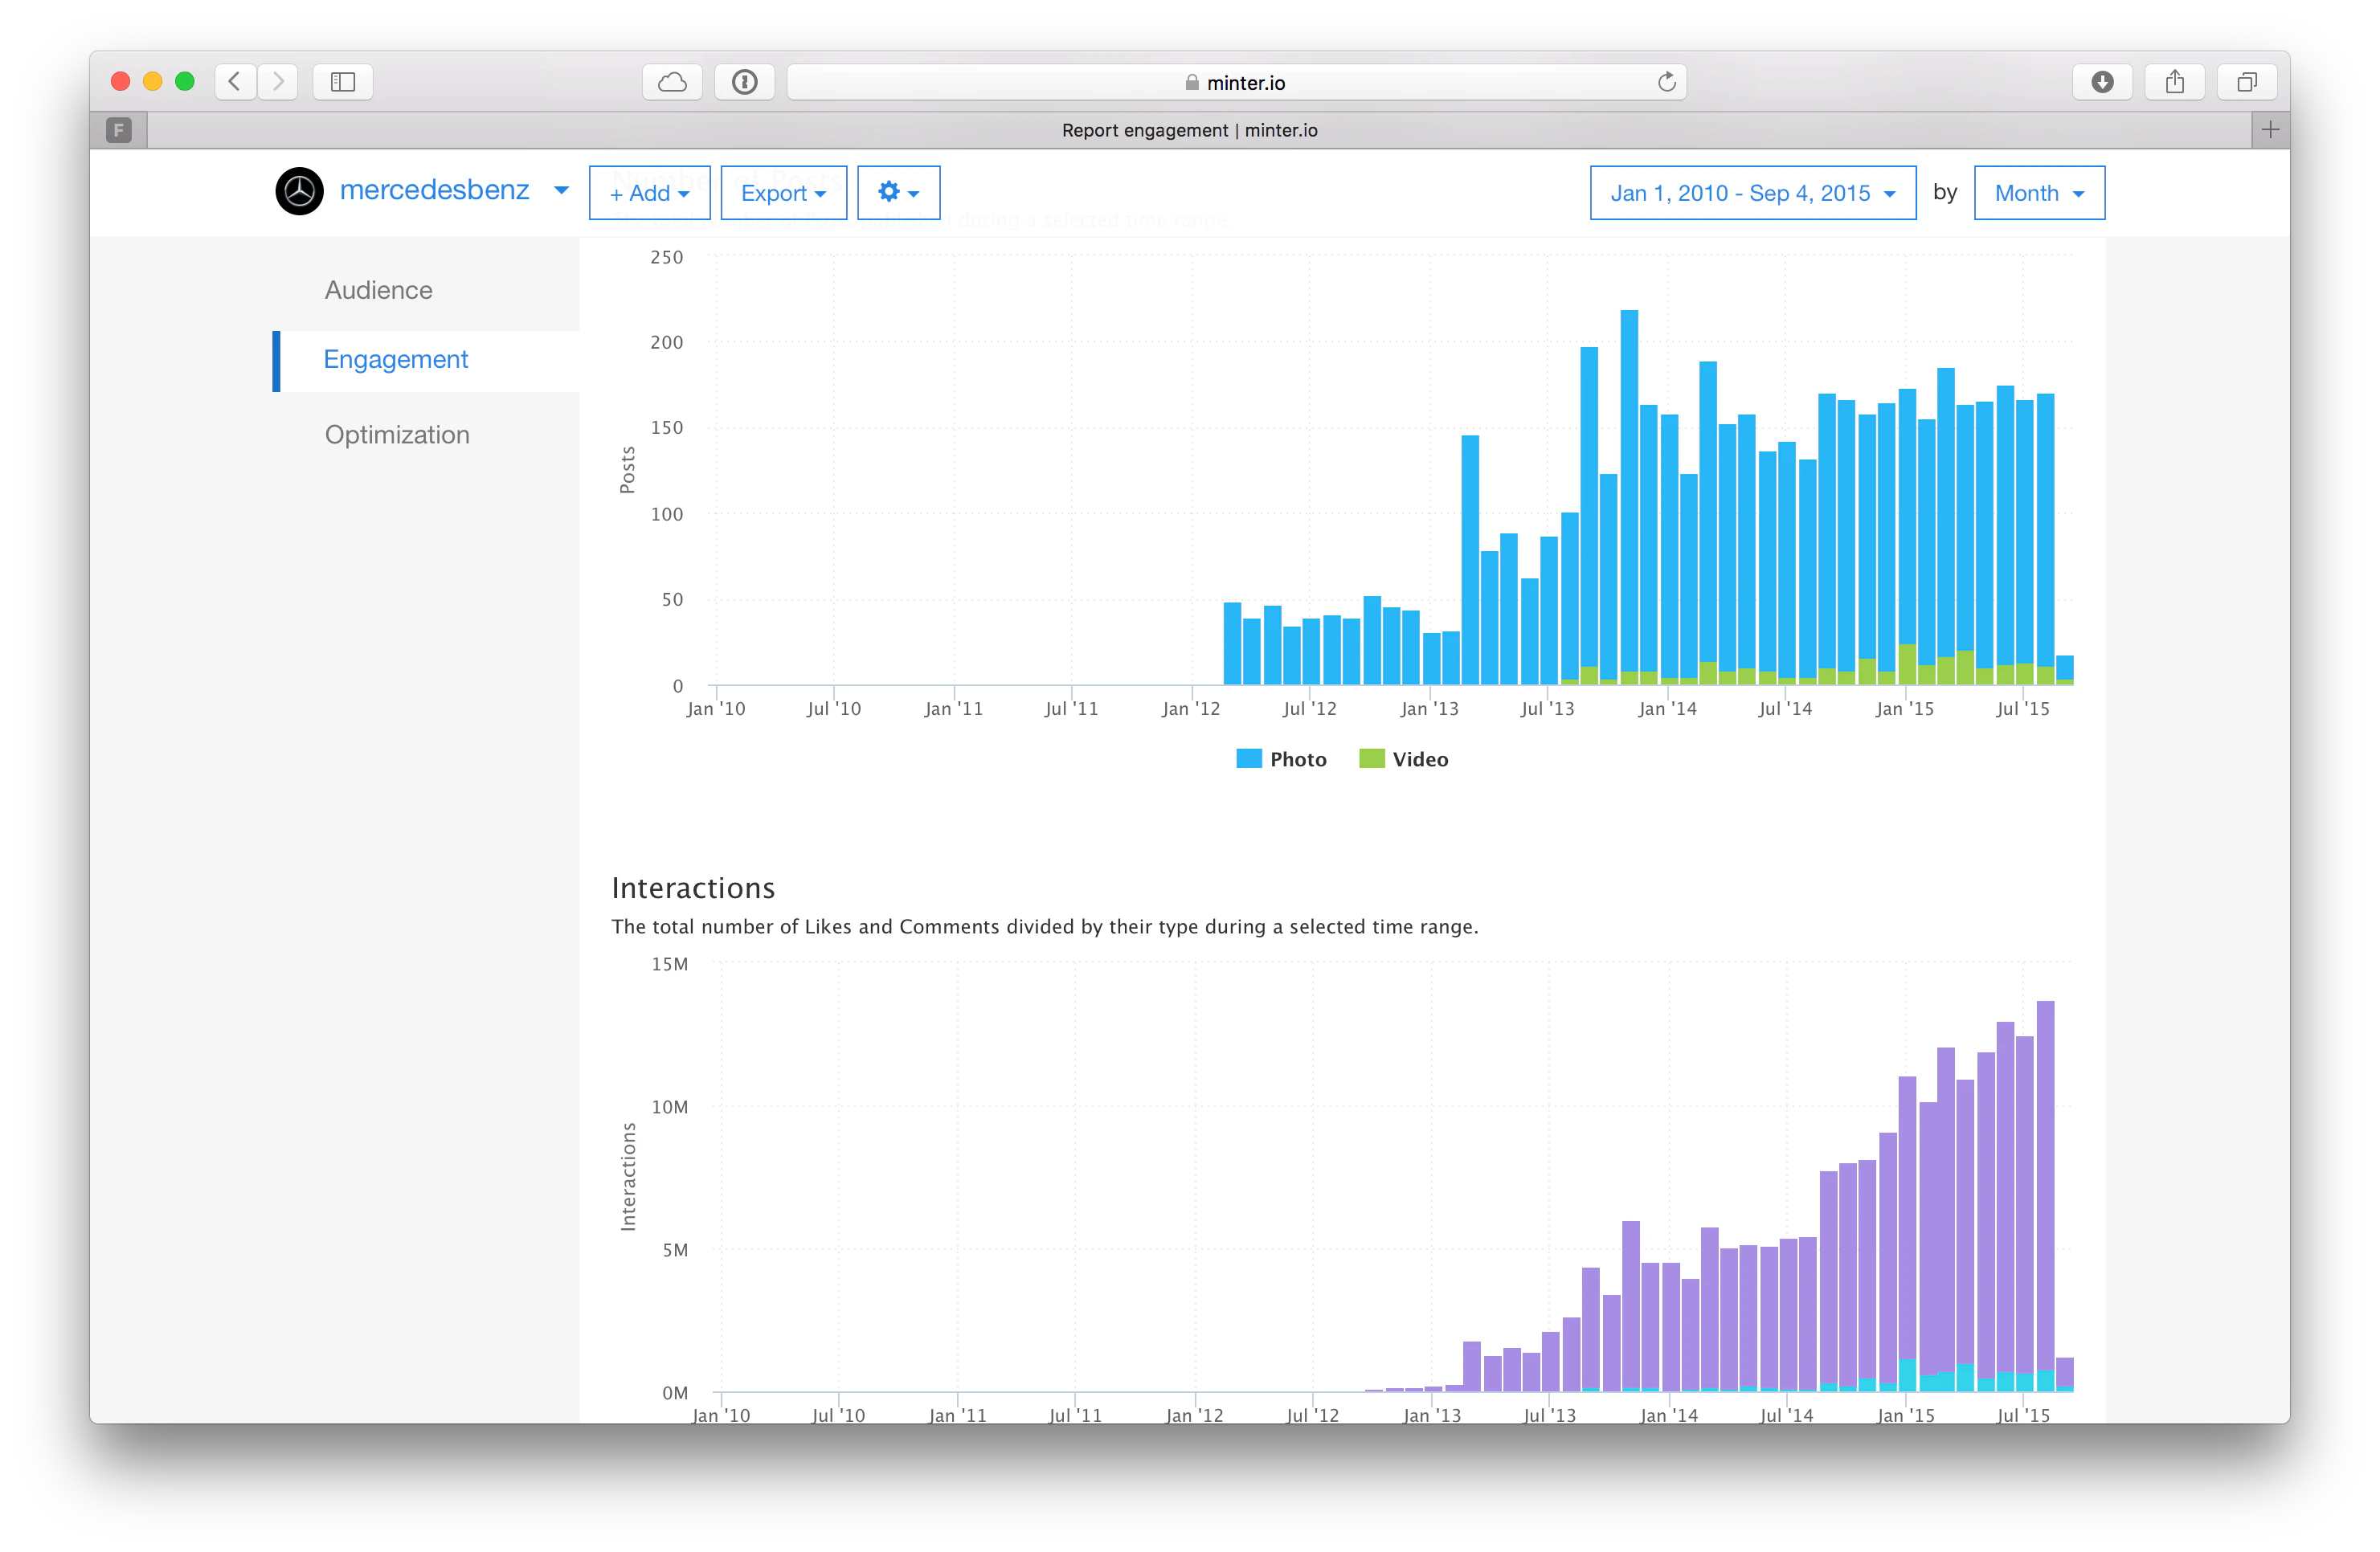Toggle the Photo series in chart legend
The height and width of the screenshot is (1552, 2380).
click(1282, 759)
